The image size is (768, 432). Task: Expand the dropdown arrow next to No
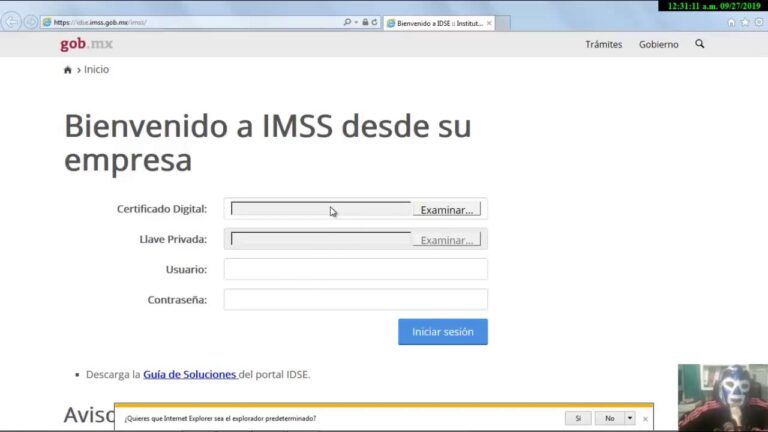click(x=630, y=418)
